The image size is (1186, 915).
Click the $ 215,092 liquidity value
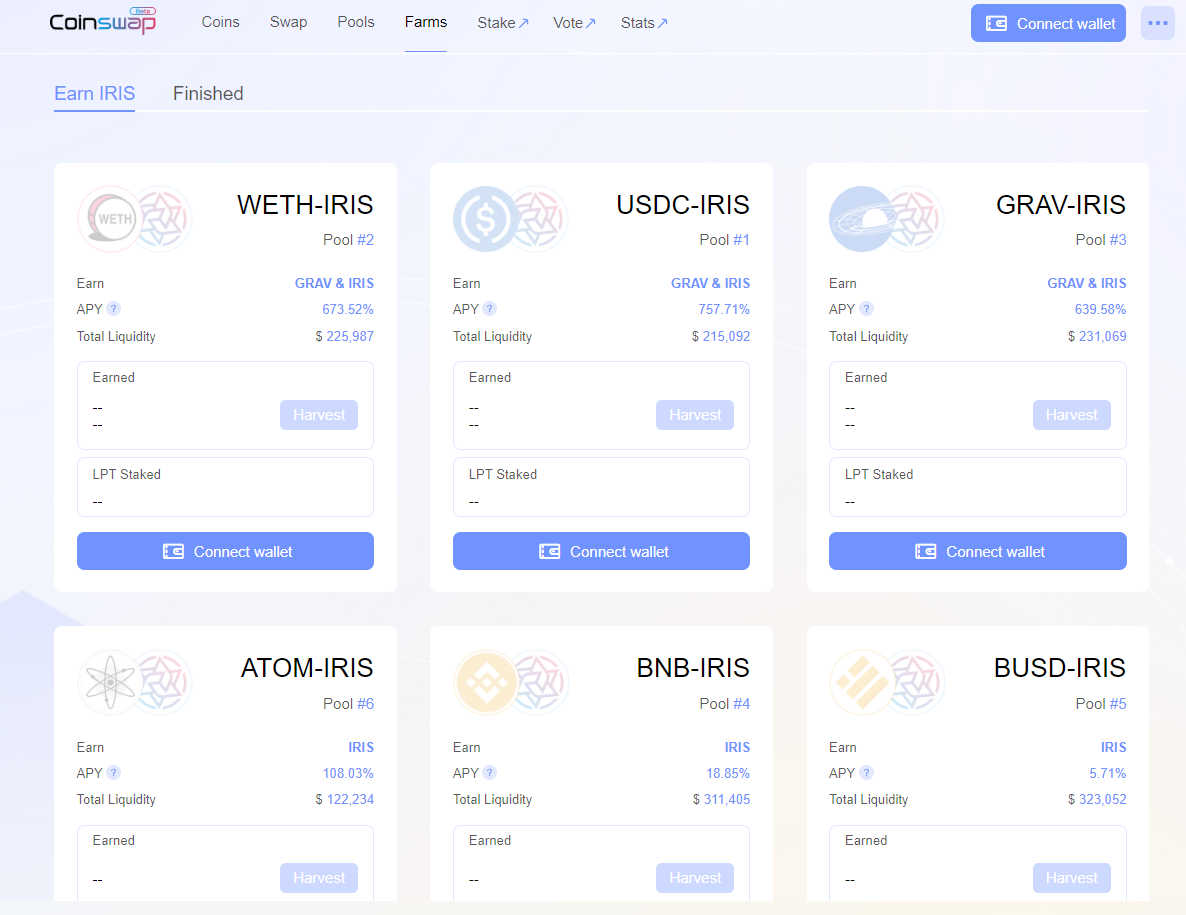point(721,336)
